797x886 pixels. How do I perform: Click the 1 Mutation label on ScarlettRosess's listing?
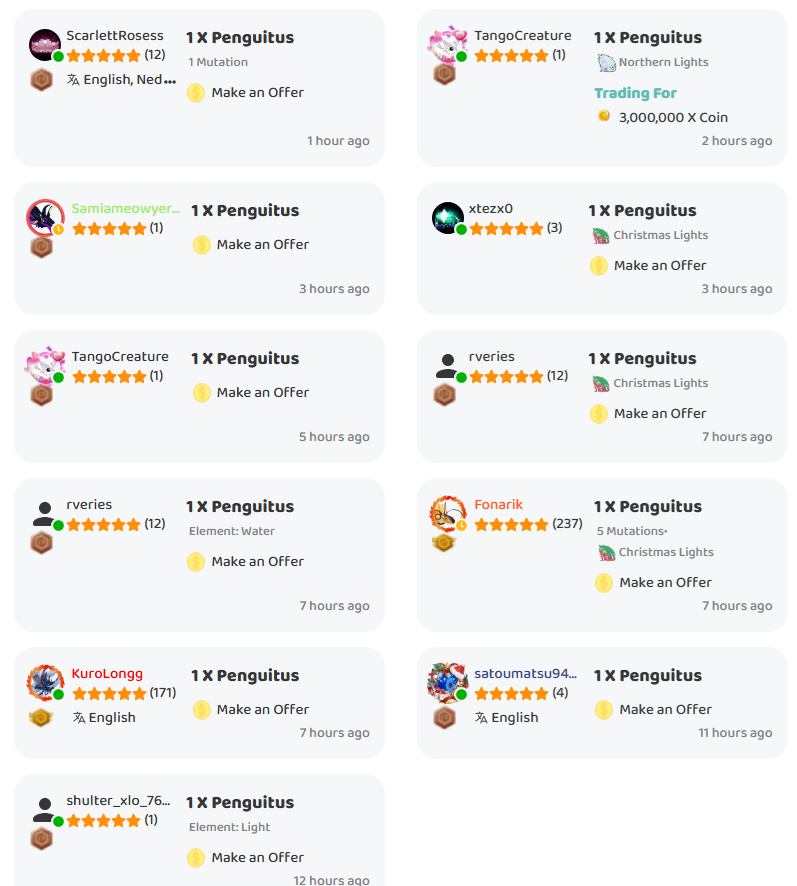tap(218, 63)
